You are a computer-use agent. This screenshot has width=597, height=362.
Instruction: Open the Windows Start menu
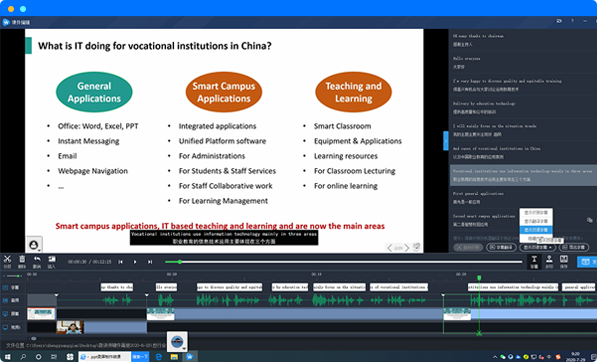[x=7, y=357]
